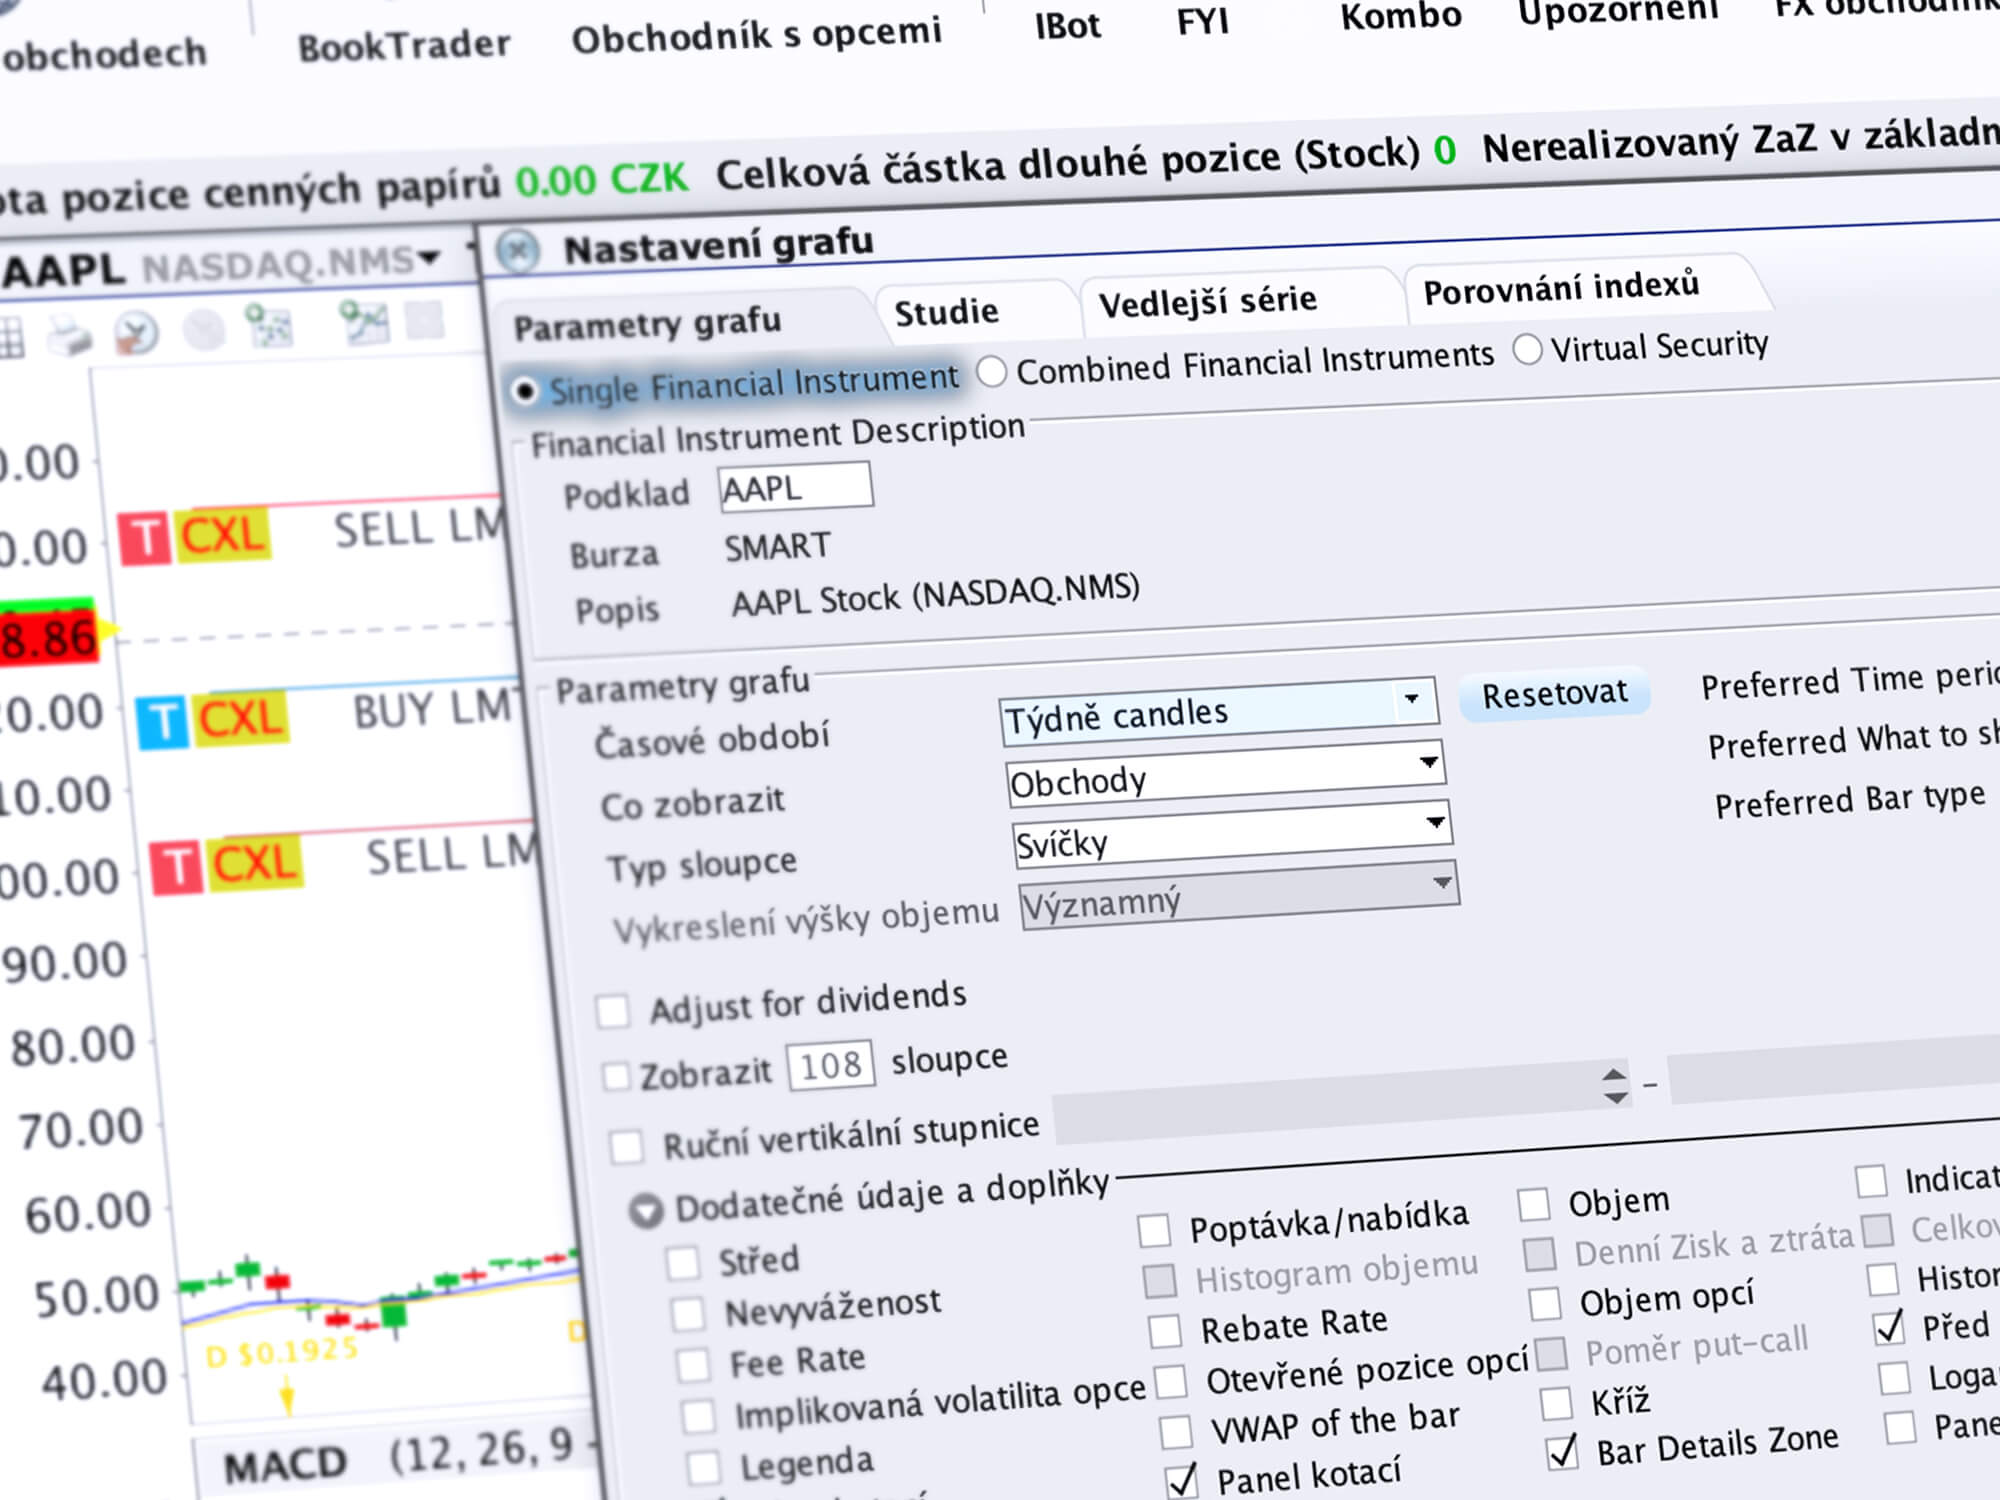
Task: Uncheck the Před checkbox
Action: pyautogui.click(x=1889, y=1329)
